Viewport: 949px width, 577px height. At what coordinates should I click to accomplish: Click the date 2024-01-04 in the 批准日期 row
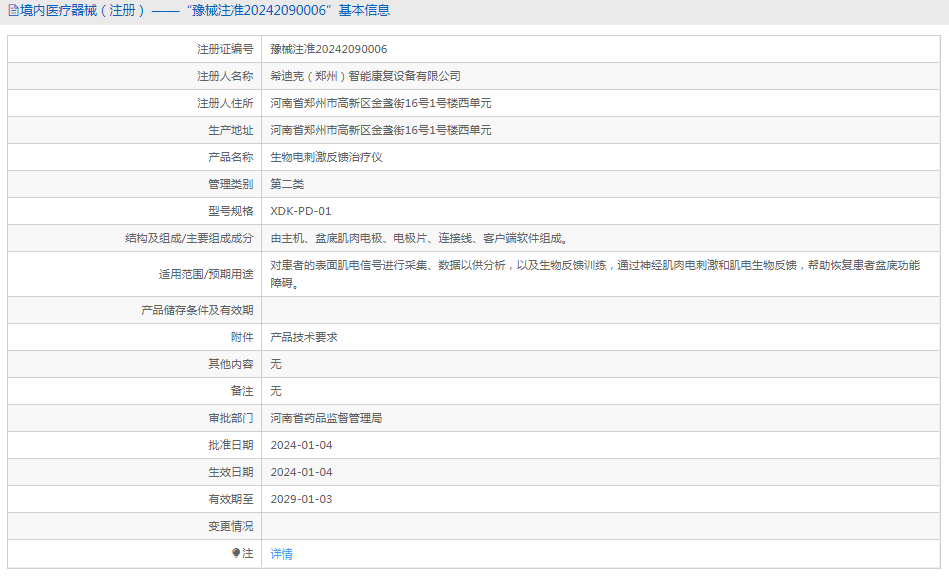(x=301, y=445)
